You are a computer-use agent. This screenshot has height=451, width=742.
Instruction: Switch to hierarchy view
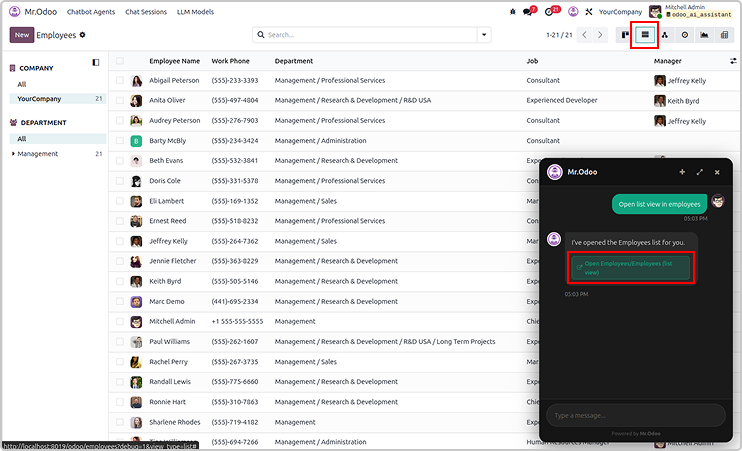(665, 35)
